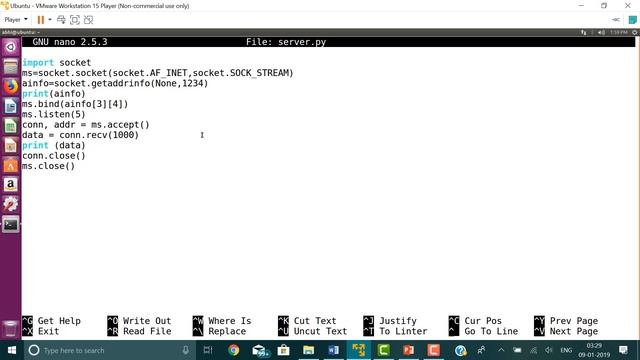Click nano 'Cut Text' shortcut label
This screenshot has height=360, width=640.
tap(315, 321)
